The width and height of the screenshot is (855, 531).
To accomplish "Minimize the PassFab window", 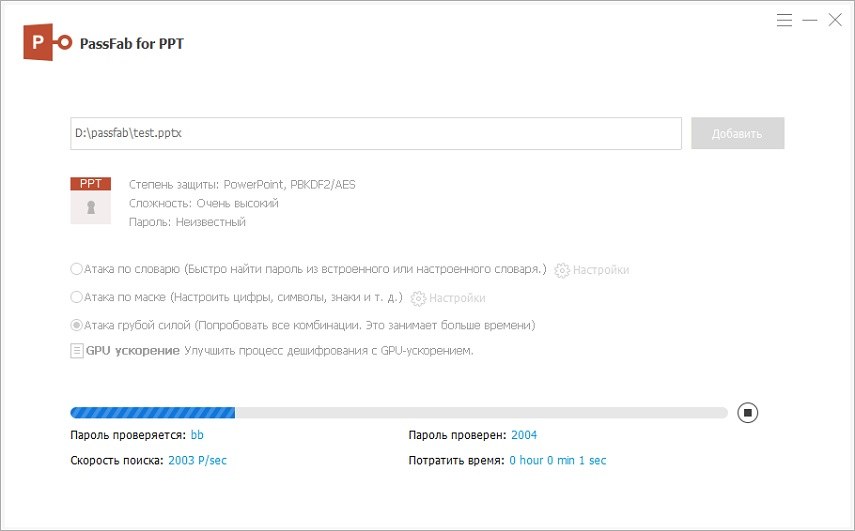I will (810, 20).
